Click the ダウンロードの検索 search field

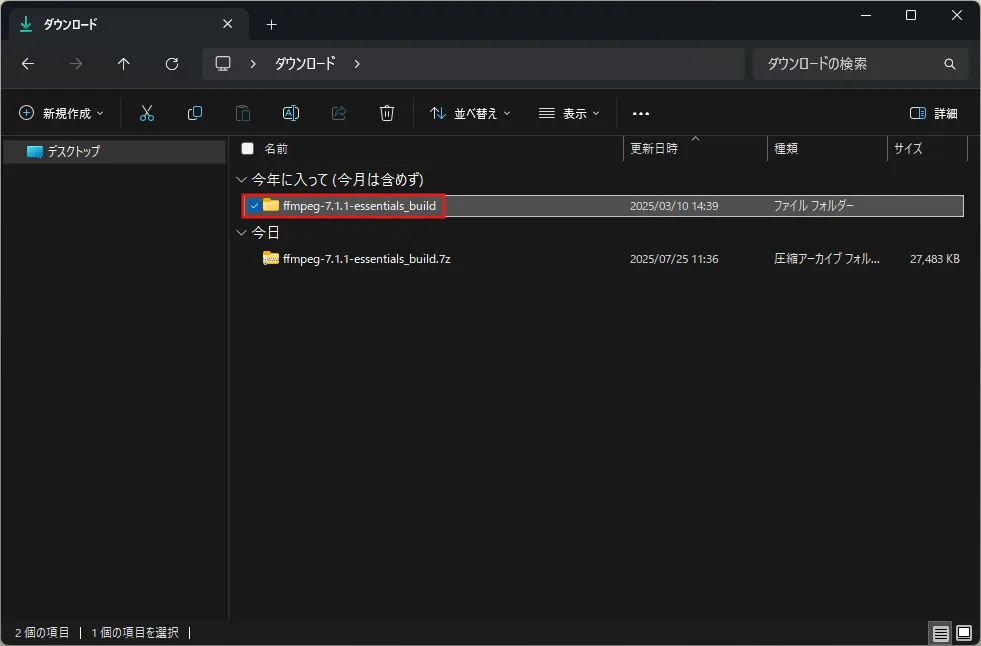pos(860,64)
